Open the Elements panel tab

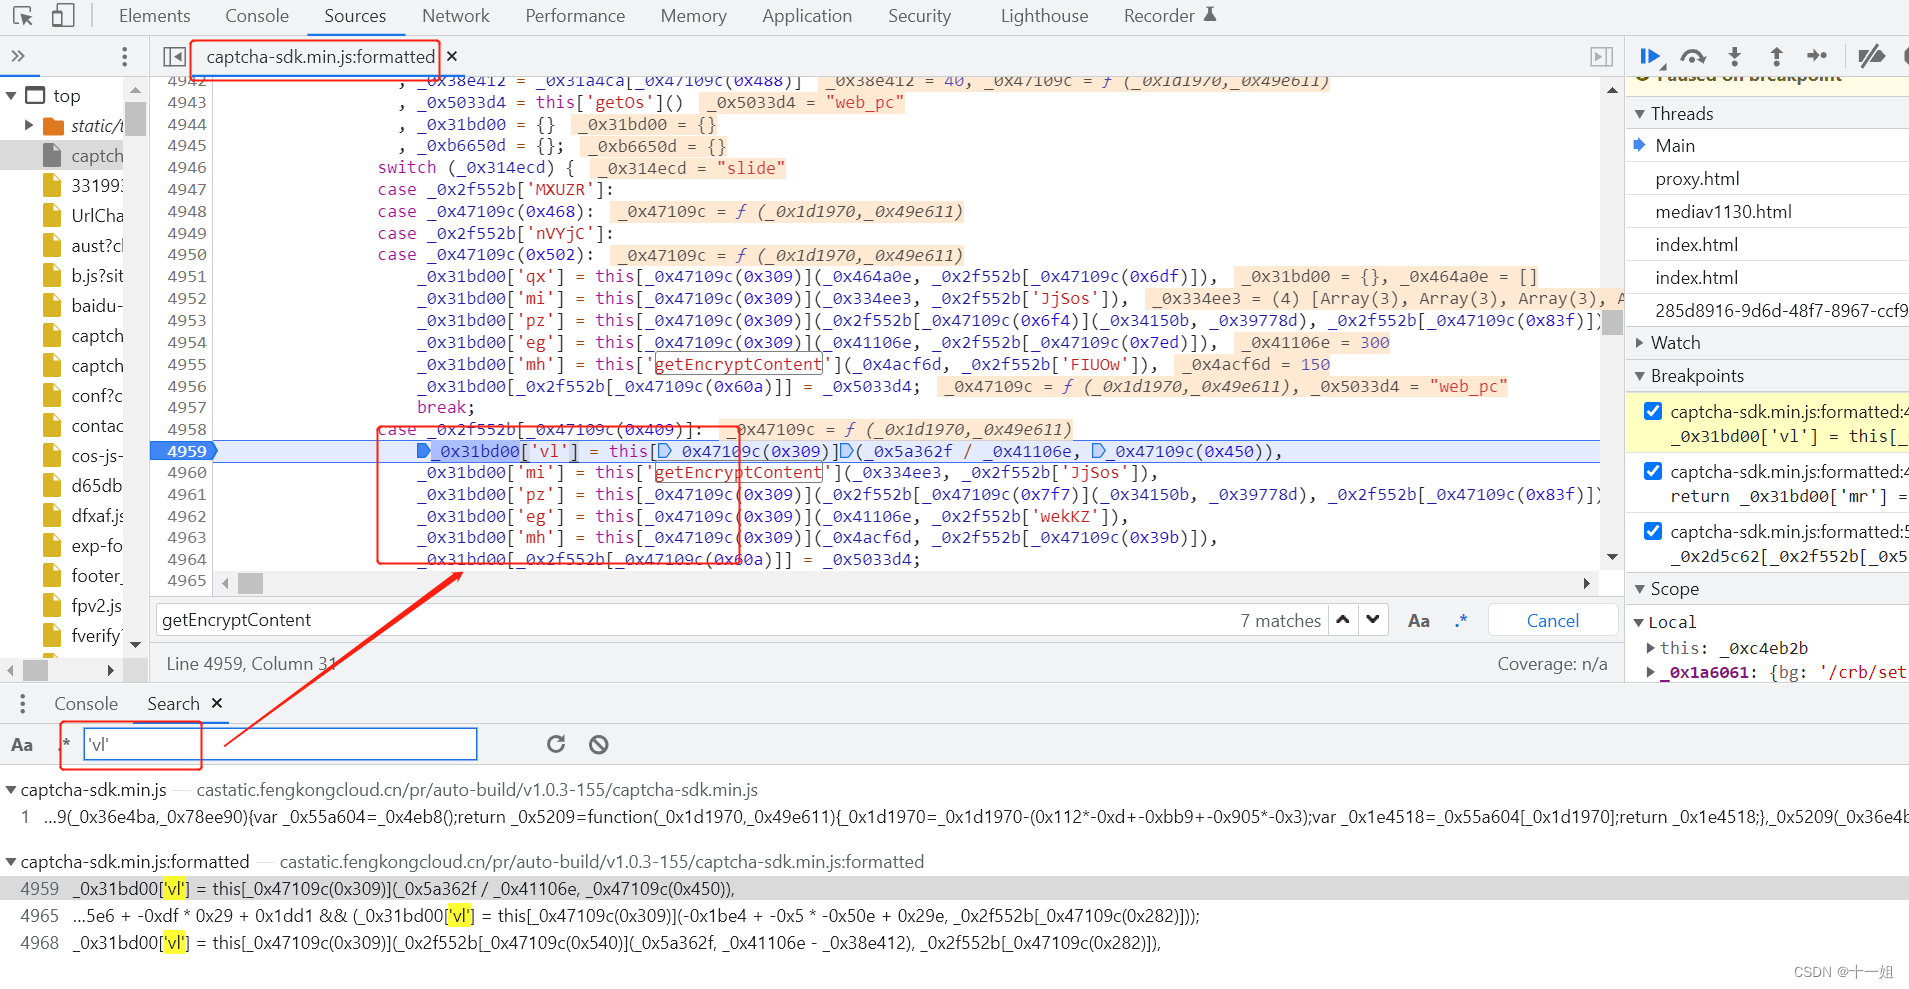154,16
